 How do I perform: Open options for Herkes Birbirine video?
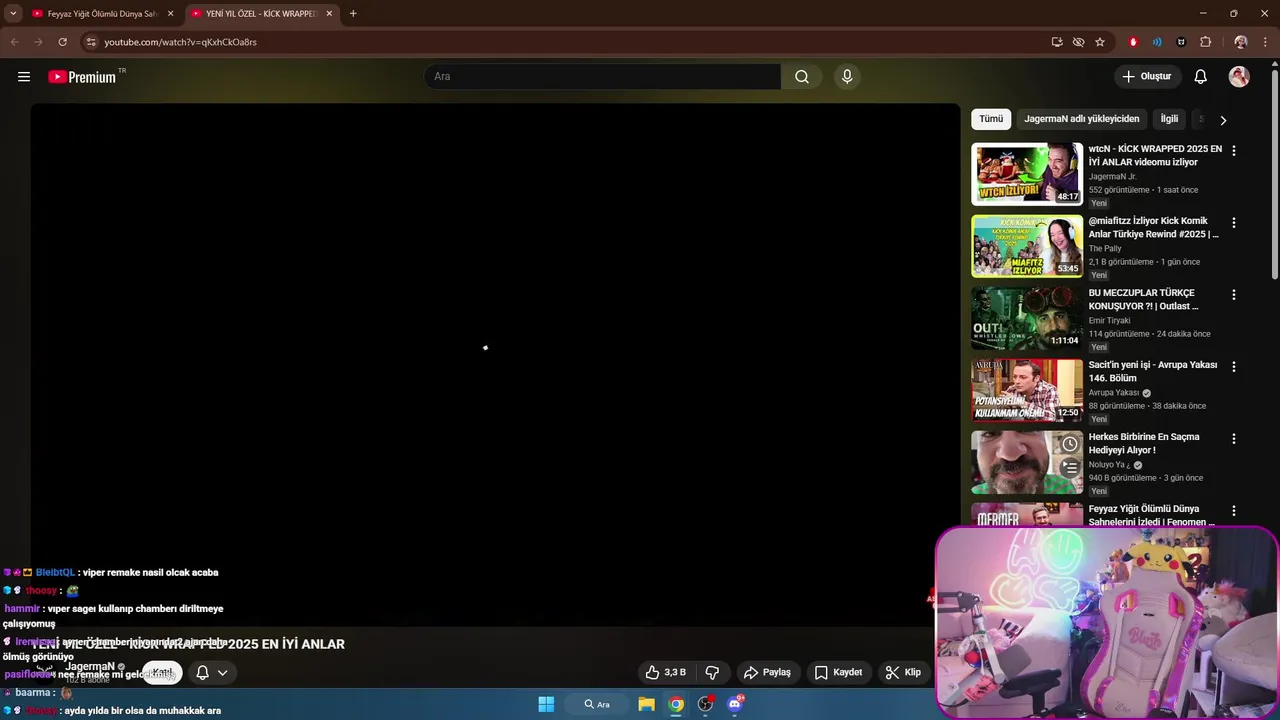[x=1234, y=439]
